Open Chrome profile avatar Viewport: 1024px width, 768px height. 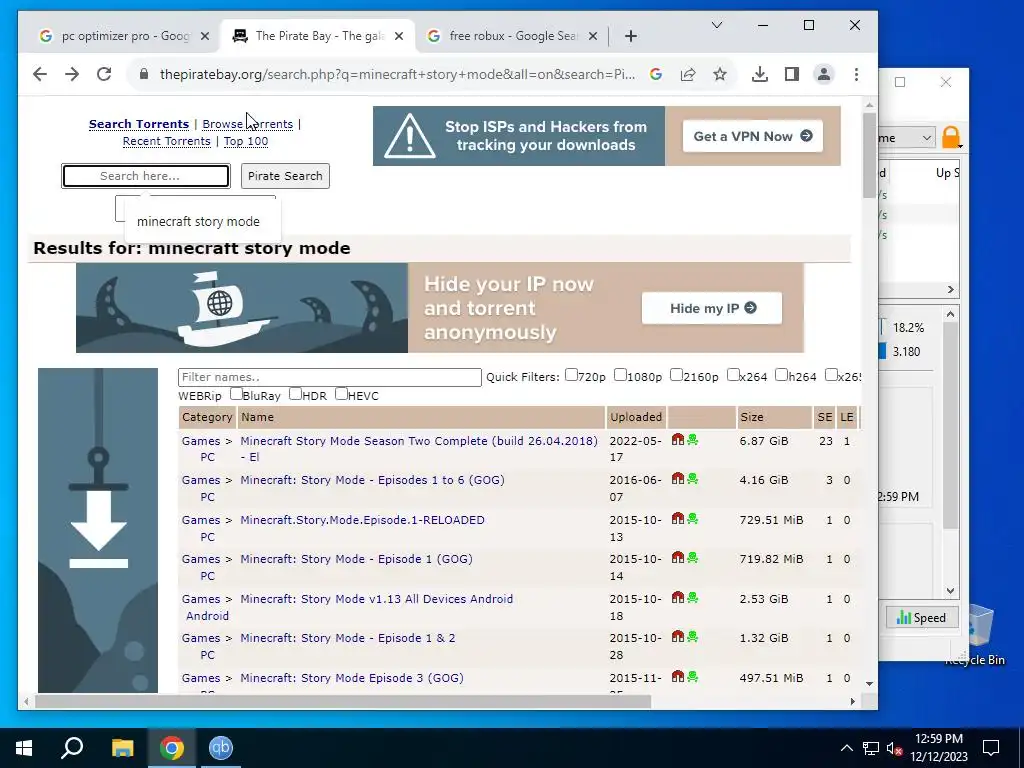click(824, 74)
